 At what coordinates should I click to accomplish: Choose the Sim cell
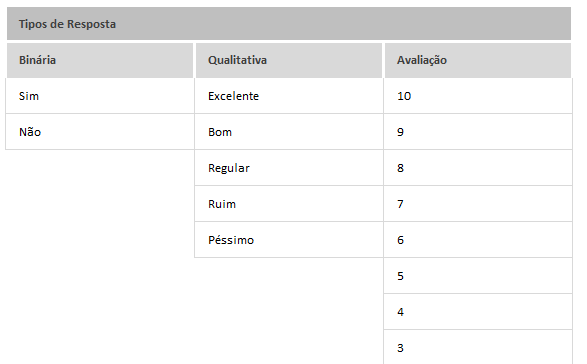[x=100, y=96]
